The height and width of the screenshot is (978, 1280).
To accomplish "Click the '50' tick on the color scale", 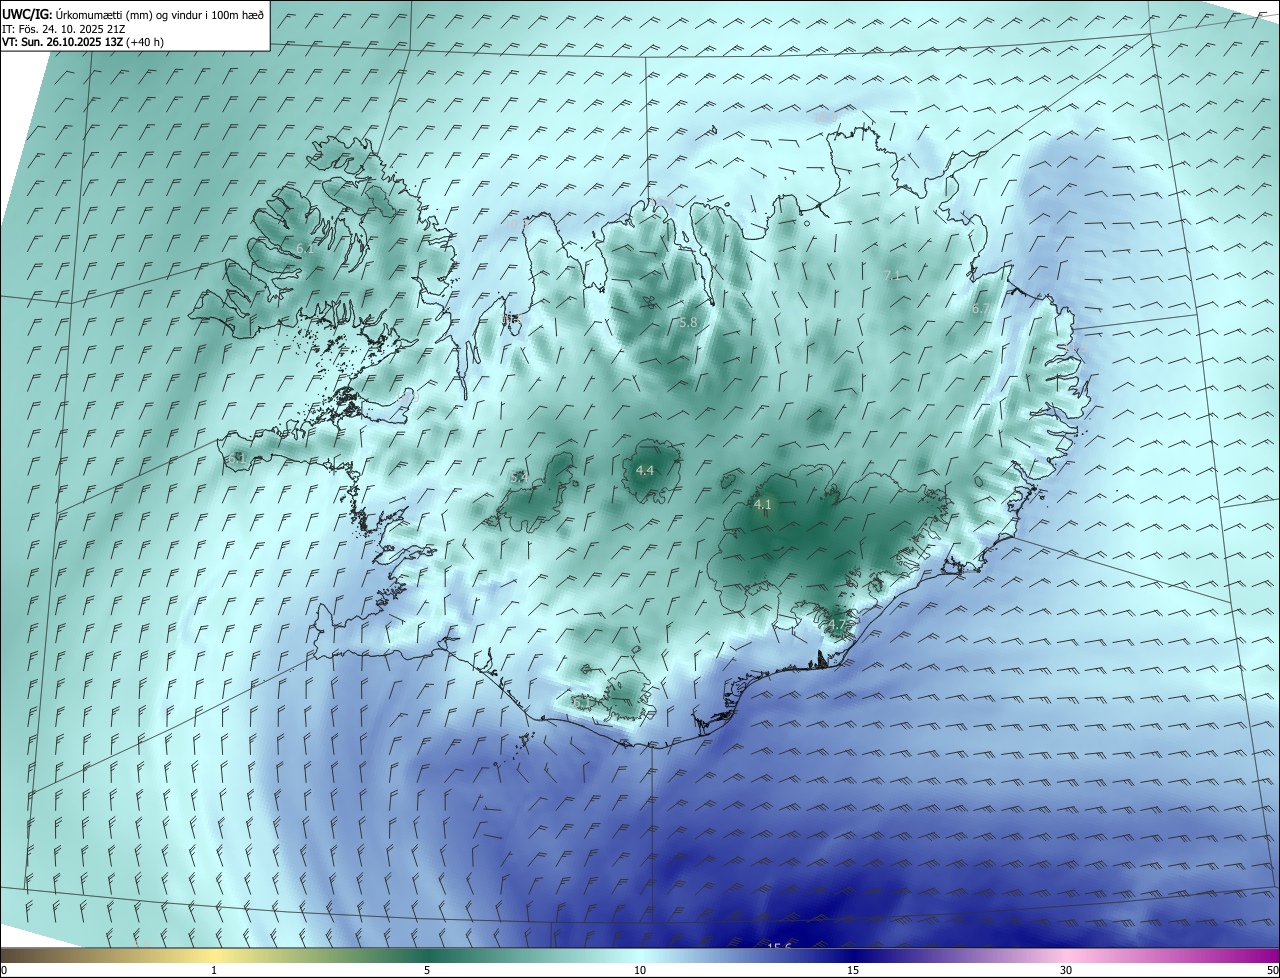I will click(x=1272, y=970).
